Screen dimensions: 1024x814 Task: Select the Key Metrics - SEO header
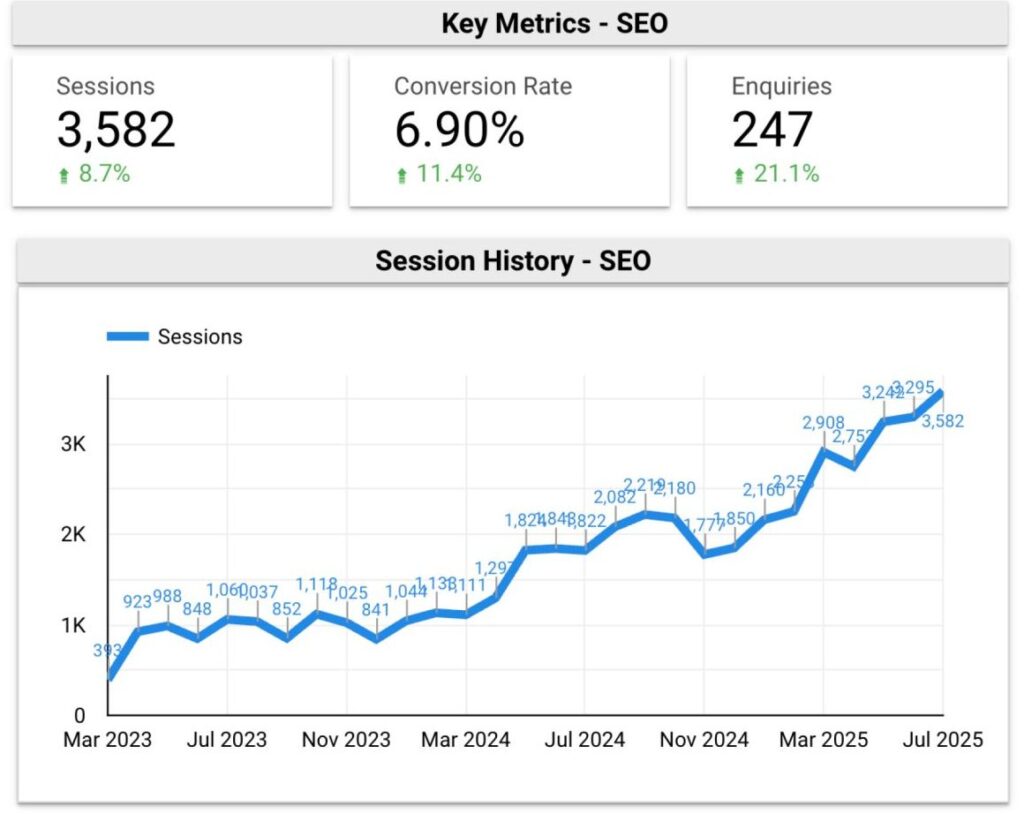point(510,23)
